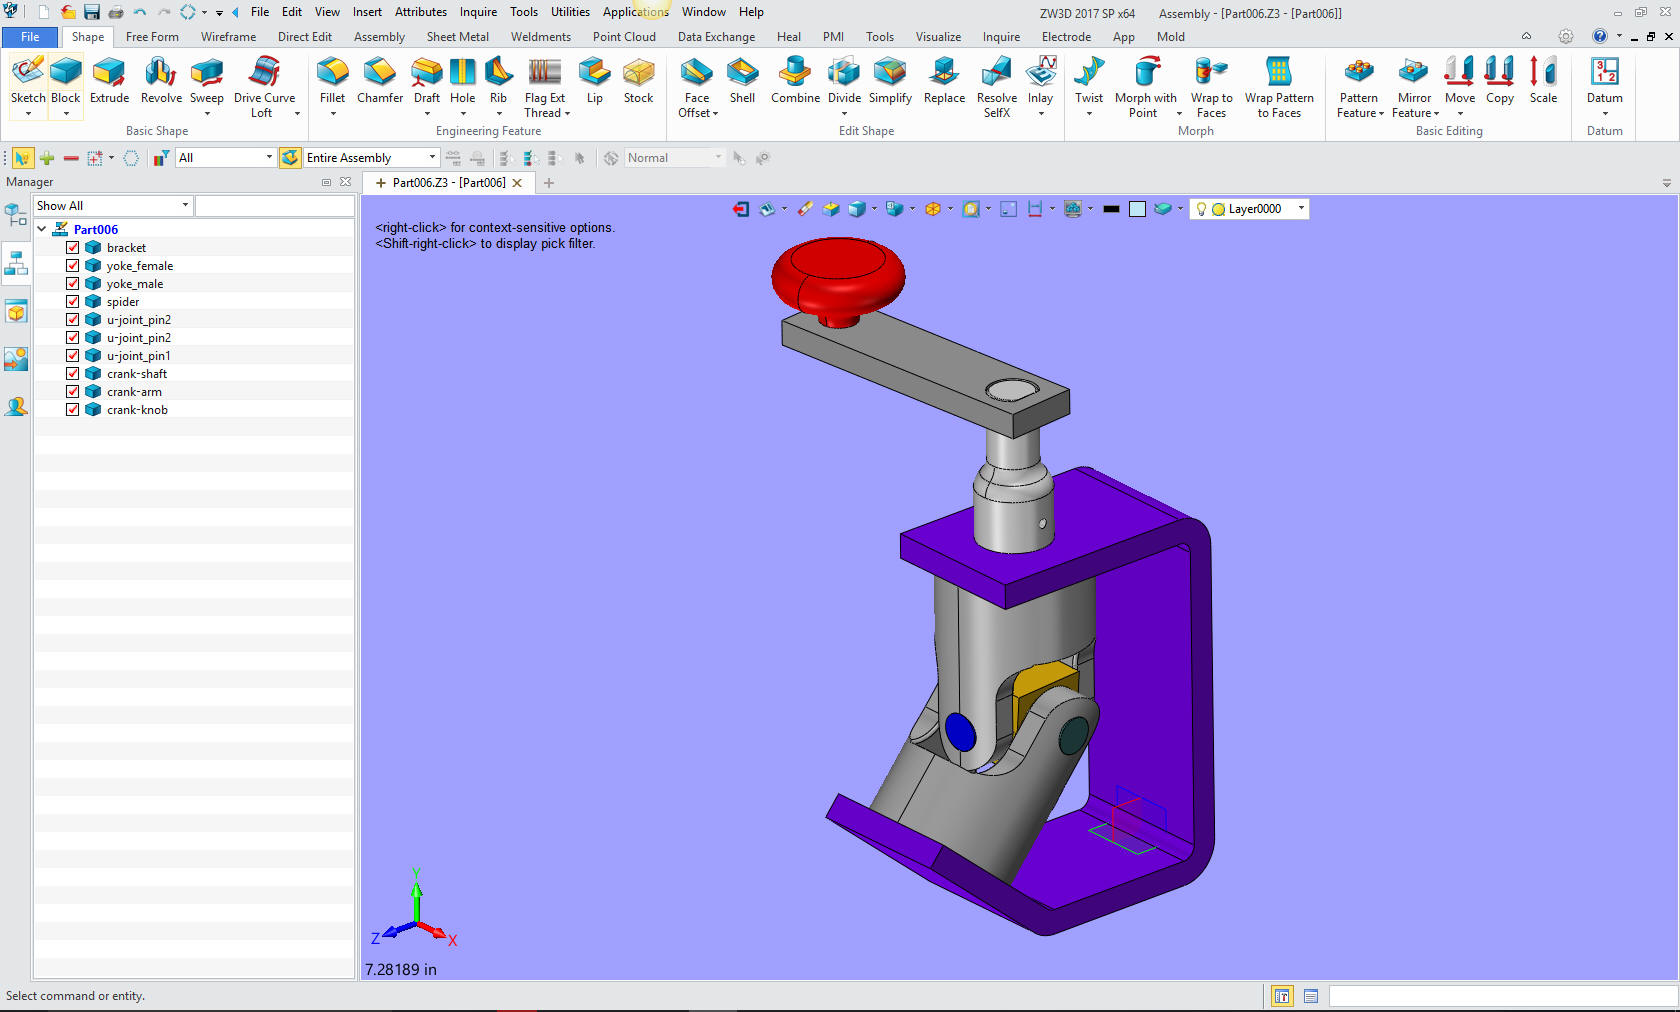Add a new document tab
The height and width of the screenshot is (1012, 1680).
[x=549, y=183]
